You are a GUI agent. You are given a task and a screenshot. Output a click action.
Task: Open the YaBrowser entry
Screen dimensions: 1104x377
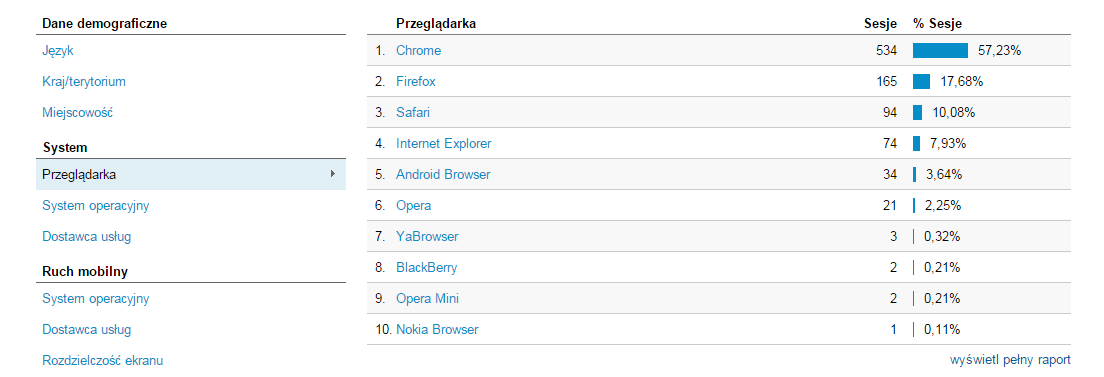coord(427,237)
